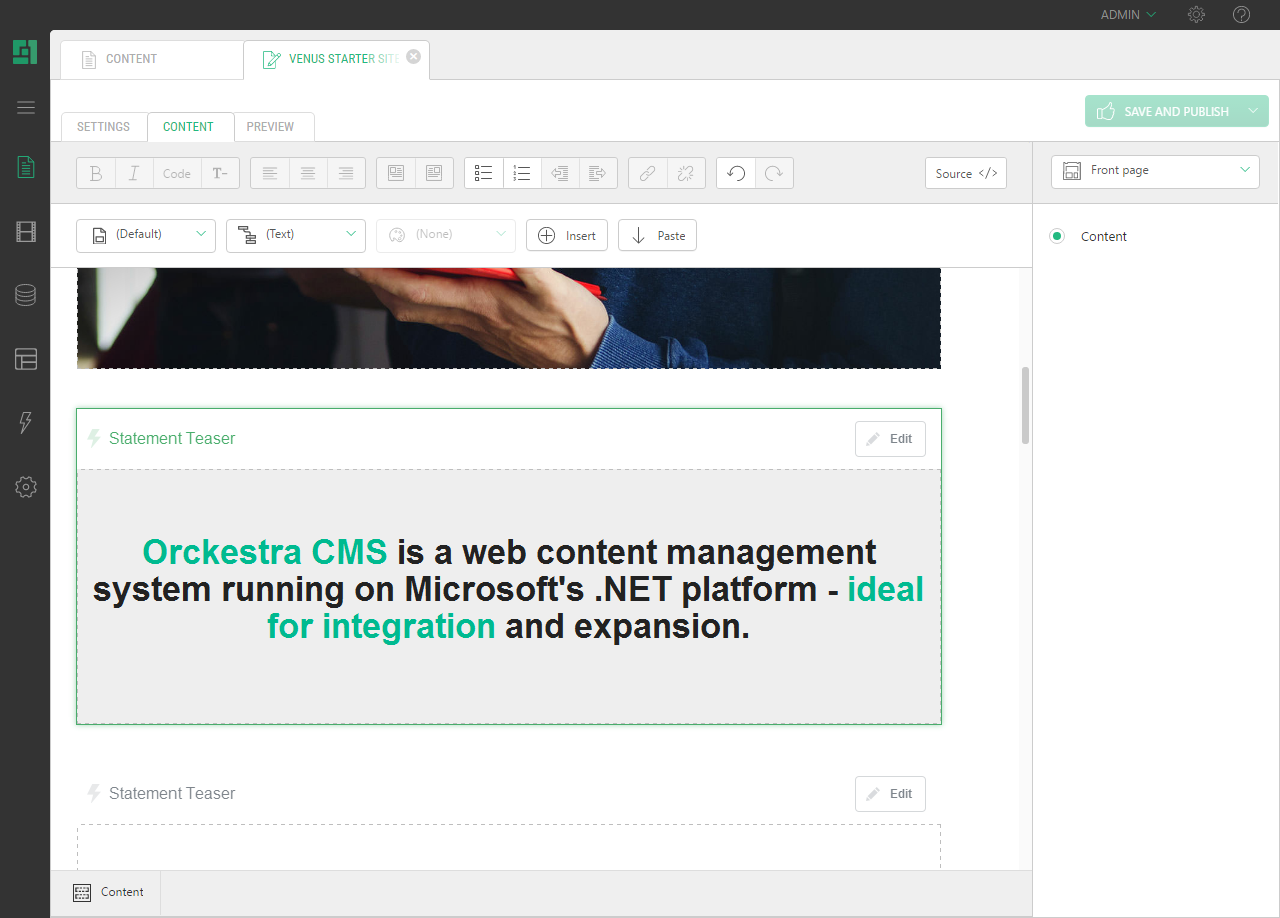Open the Media perspective in sidebar

click(x=26, y=233)
